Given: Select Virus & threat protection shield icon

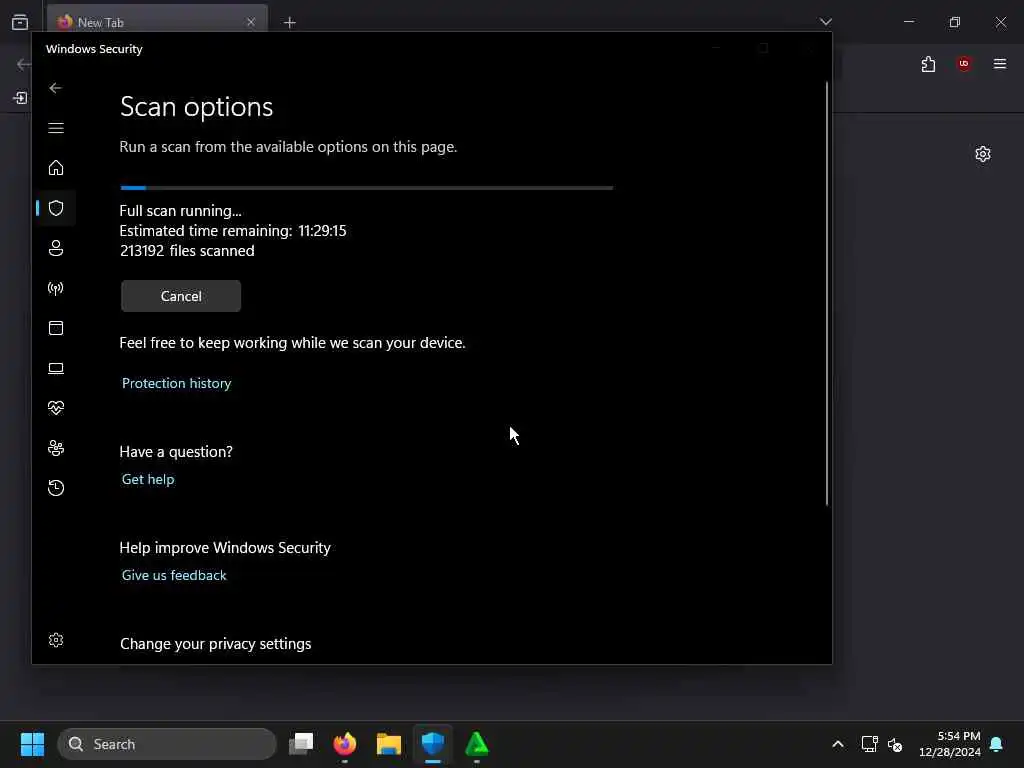Looking at the screenshot, I should pyautogui.click(x=56, y=208).
